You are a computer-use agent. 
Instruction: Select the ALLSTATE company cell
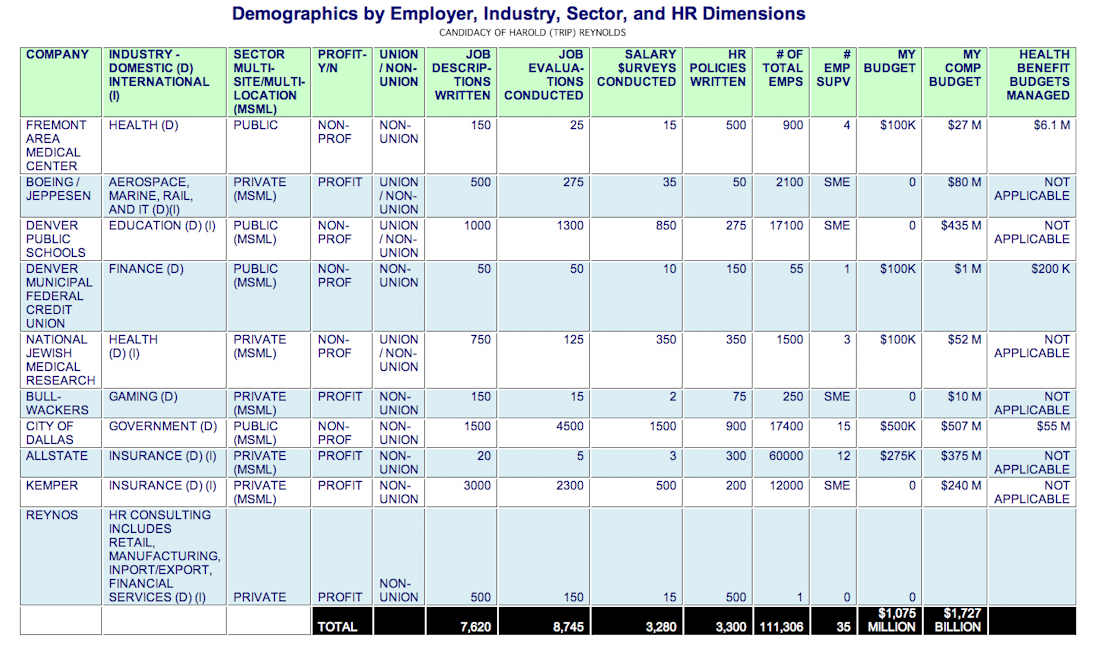pyautogui.click(x=61, y=463)
